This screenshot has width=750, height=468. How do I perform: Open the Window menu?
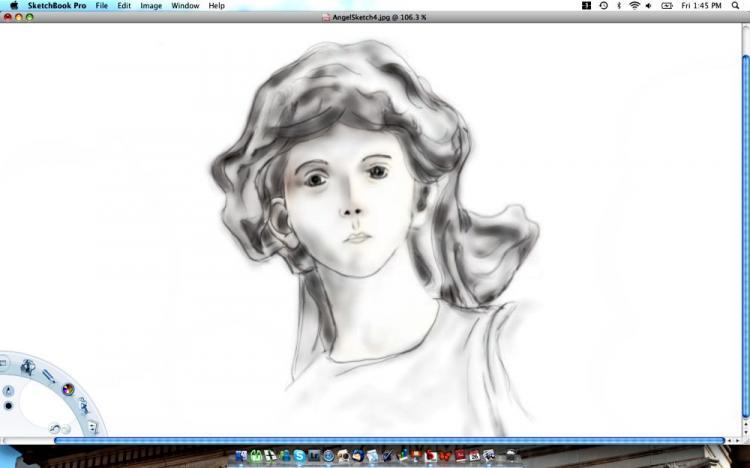coord(185,6)
